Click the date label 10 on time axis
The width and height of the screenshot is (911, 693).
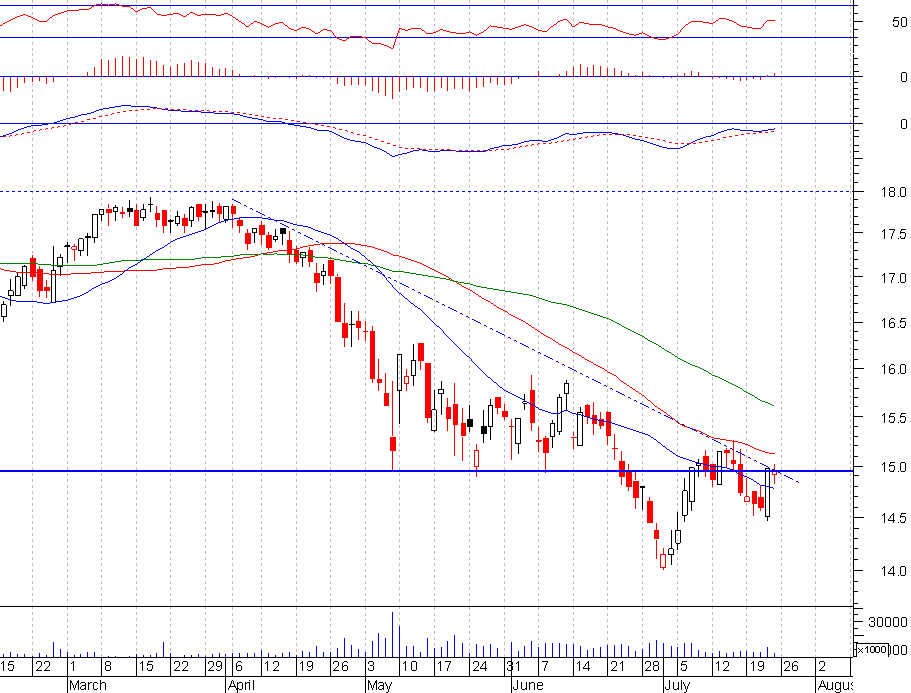tap(410, 666)
